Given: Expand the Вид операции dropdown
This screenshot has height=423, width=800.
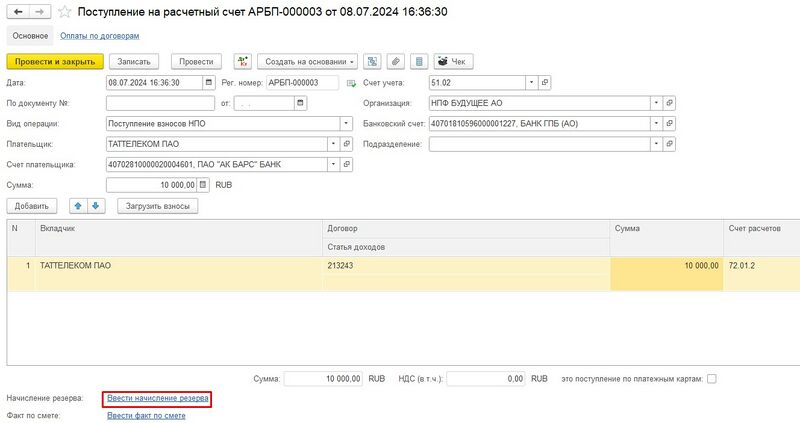Looking at the screenshot, I should 347,123.
